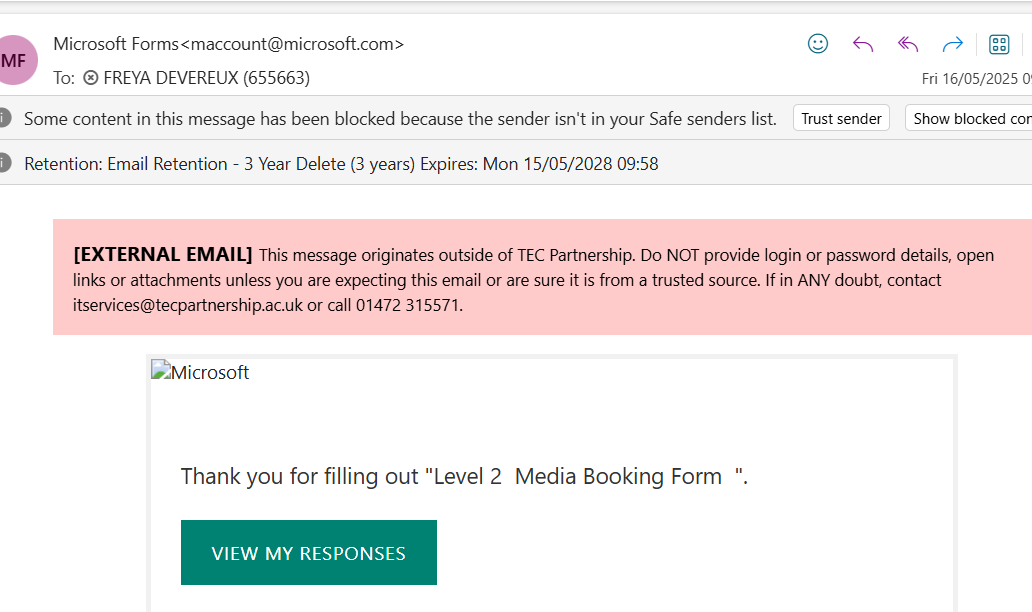Click the Show blocked content button
The height and width of the screenshot is (612, 1032).
pyautogui.click(x=968, y=118)
